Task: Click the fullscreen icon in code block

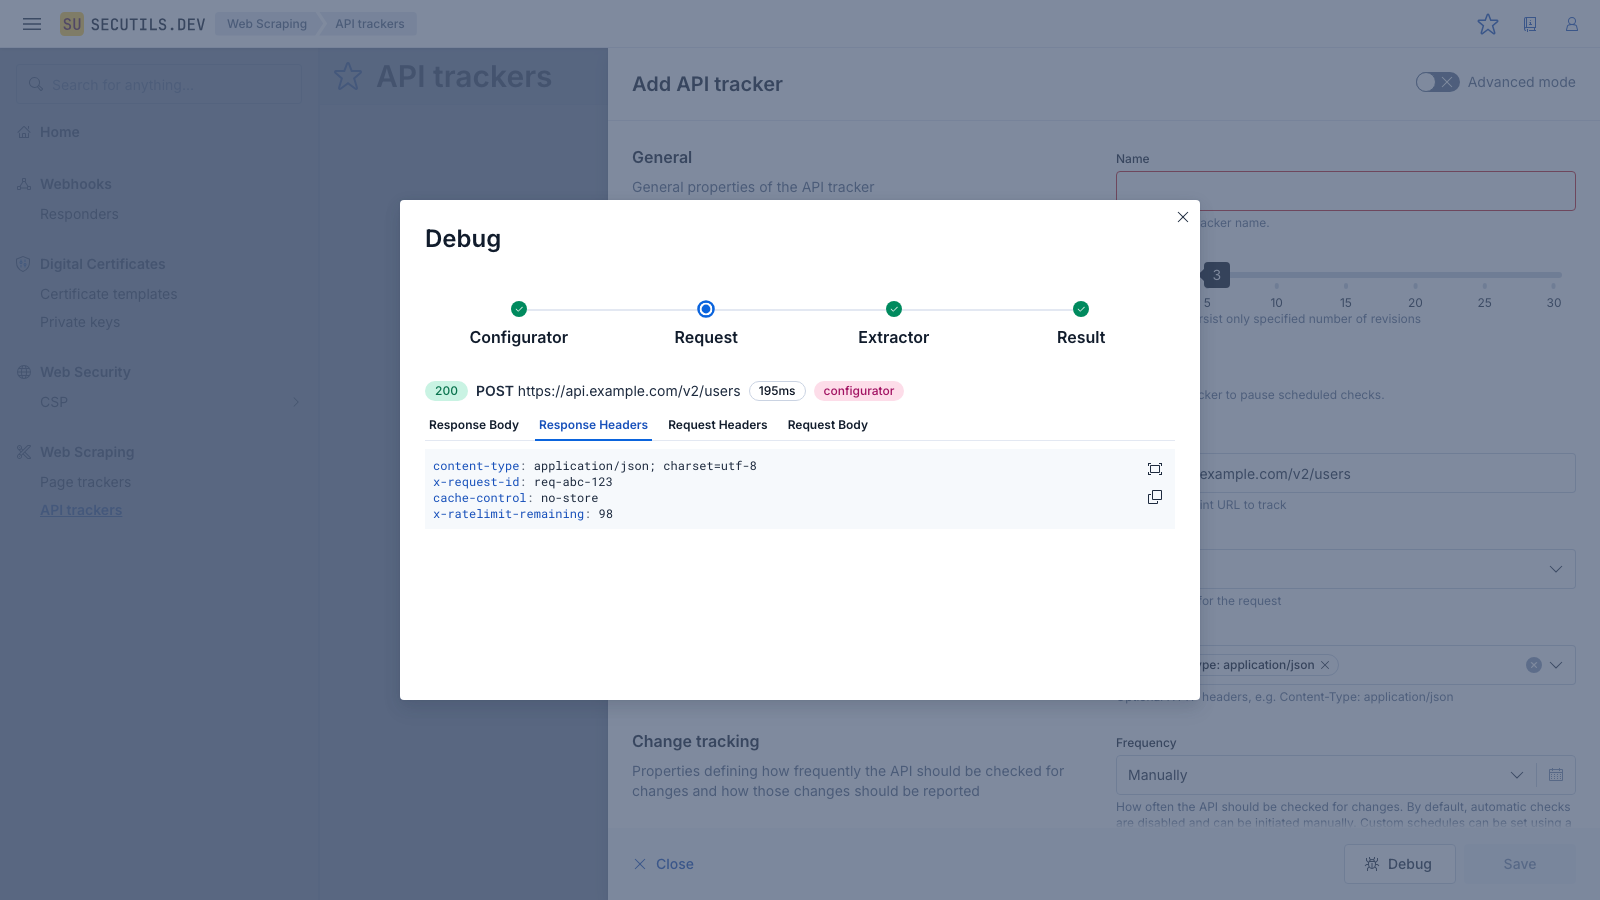Action: click(x=1155, y=469)
